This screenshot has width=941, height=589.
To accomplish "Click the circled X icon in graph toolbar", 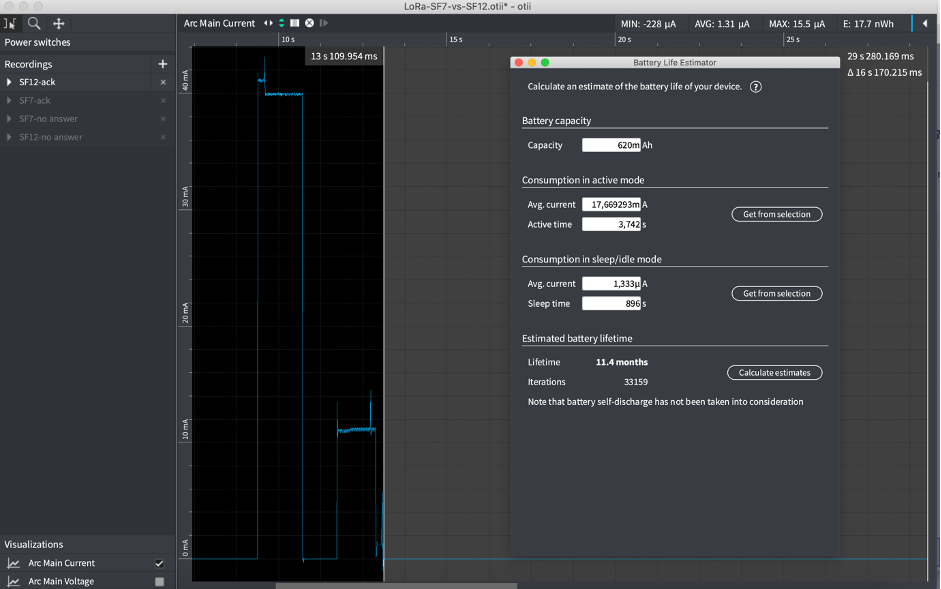I will coord(310,23).
